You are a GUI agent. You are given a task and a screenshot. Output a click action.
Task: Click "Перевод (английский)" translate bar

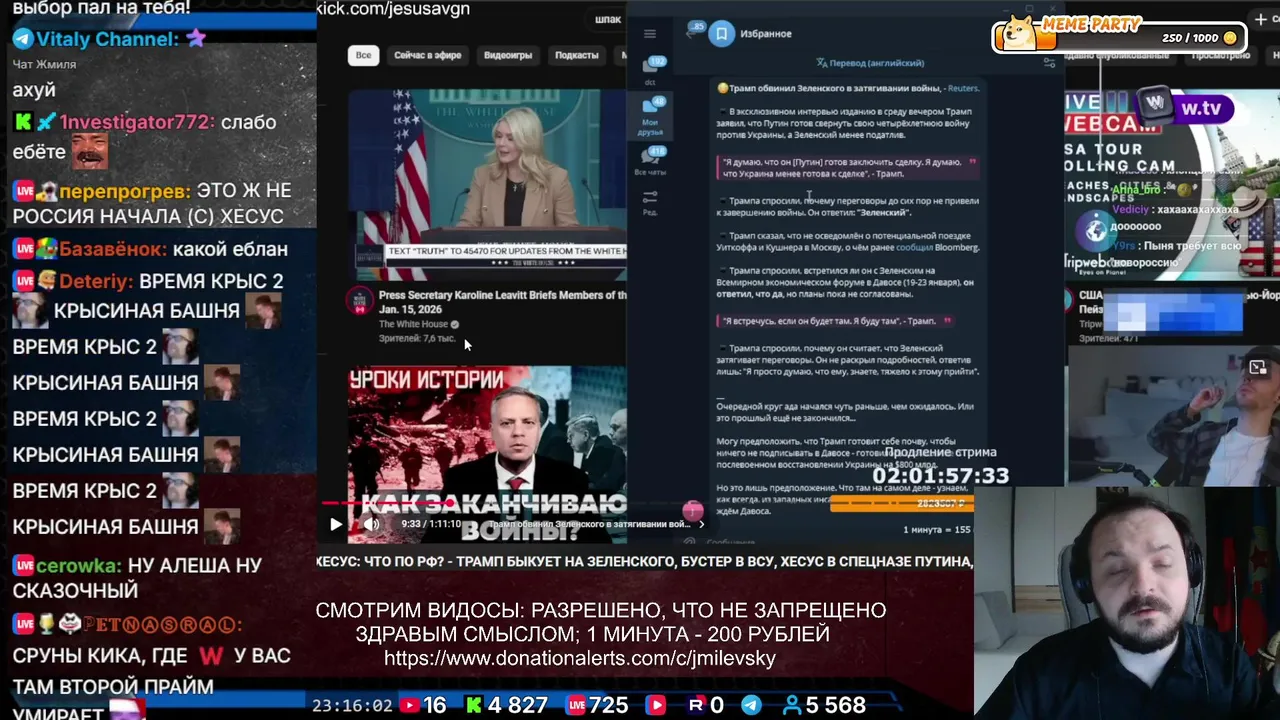(870, 63)
